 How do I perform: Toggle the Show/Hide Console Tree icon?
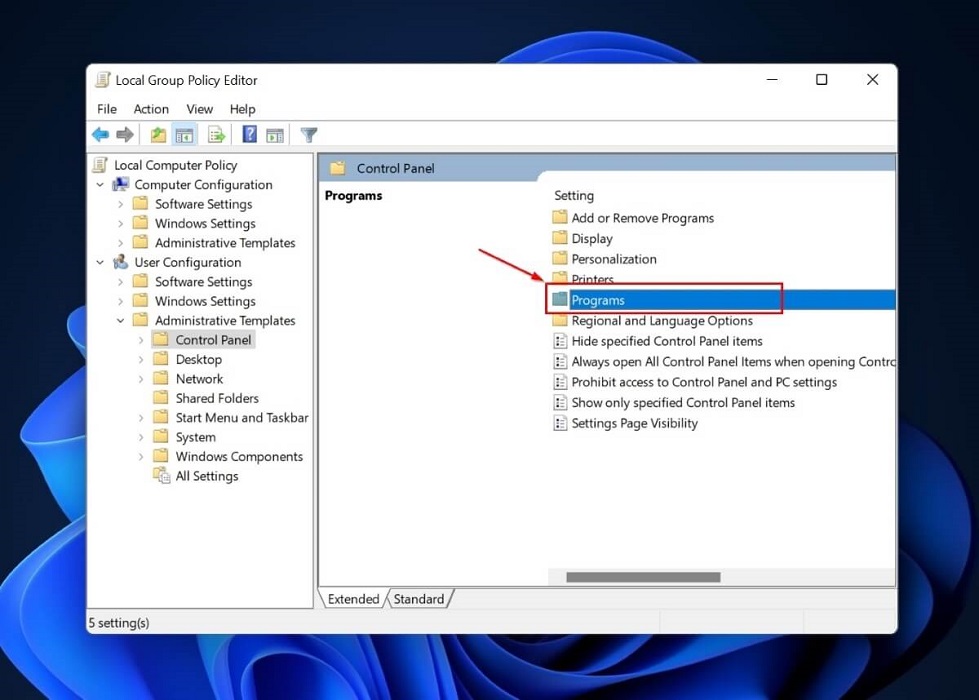(x=184, y=134)
